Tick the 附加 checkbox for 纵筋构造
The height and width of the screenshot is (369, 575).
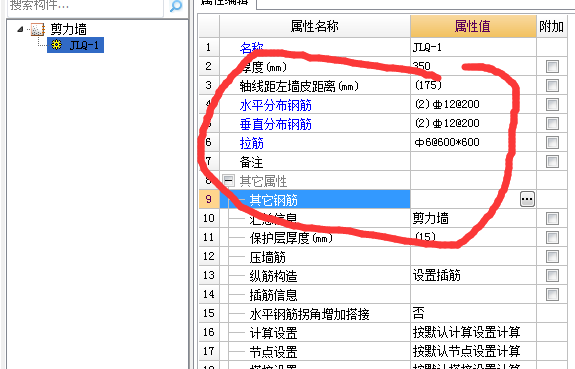coord(552,275)
